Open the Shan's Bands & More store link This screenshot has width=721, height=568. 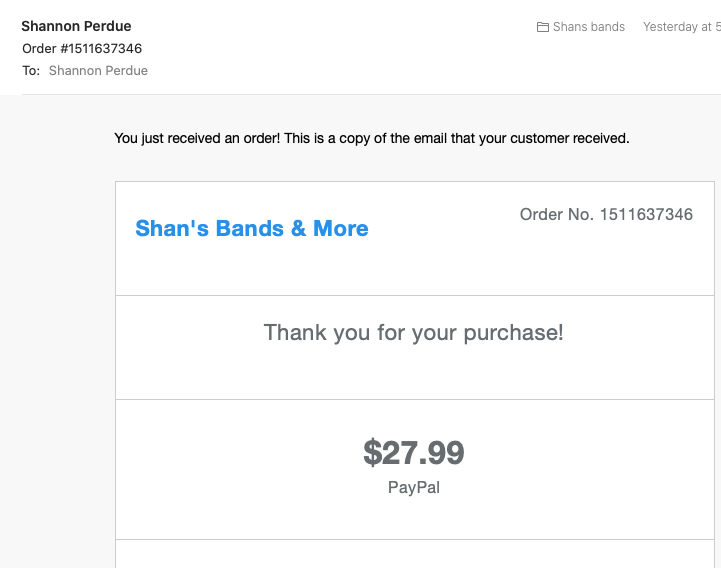[x=251, y=228]
